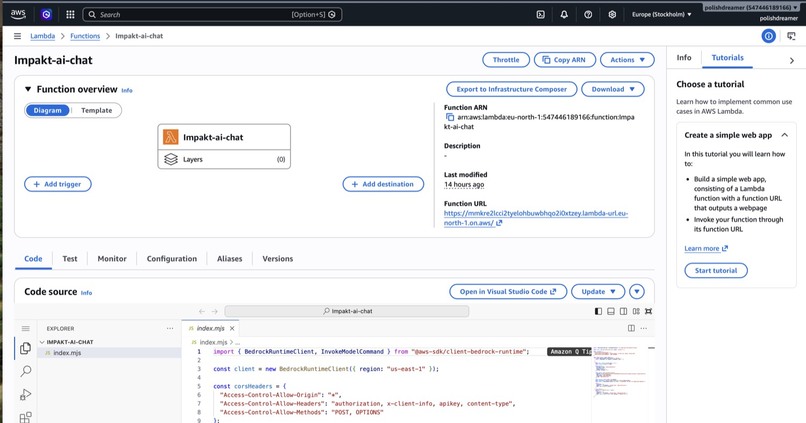The image size is (806, 423).
Task: Switch to the Monitor tab
Action: [112, 259]
